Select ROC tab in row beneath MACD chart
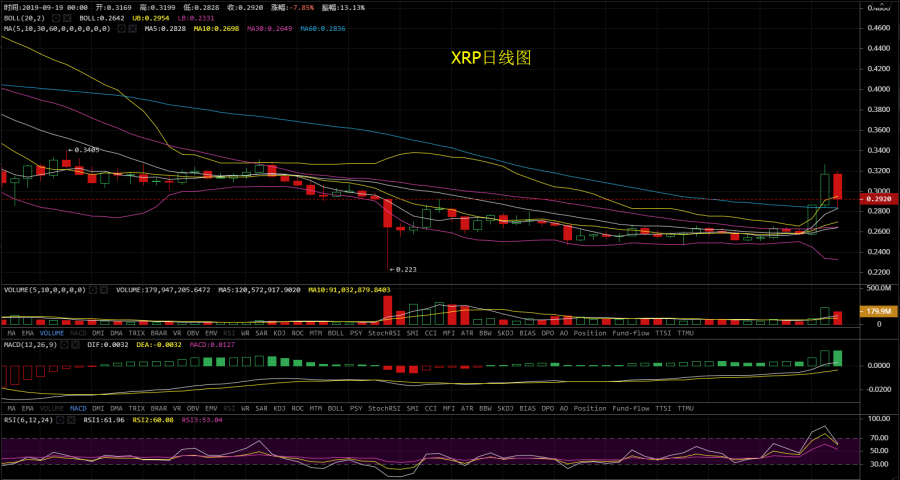Screen dimensions: 900x480 click(297, 408)
